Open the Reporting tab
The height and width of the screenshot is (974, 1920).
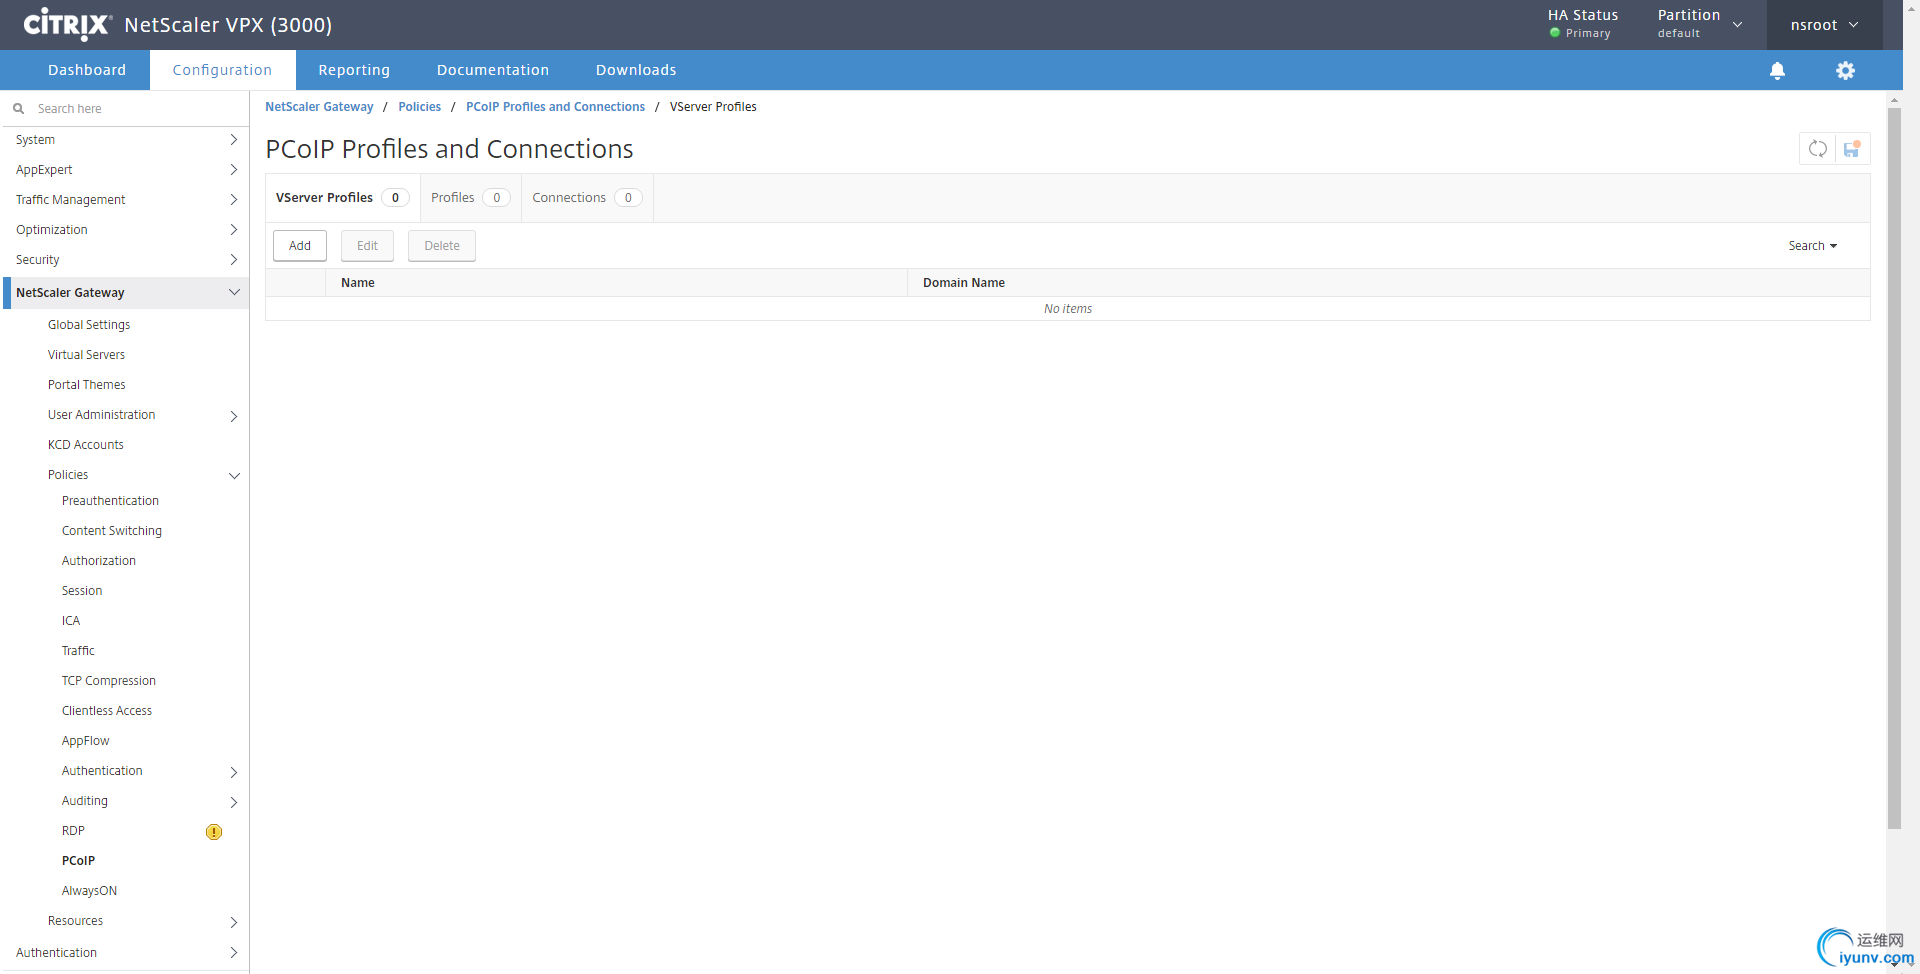coord(354,70)
